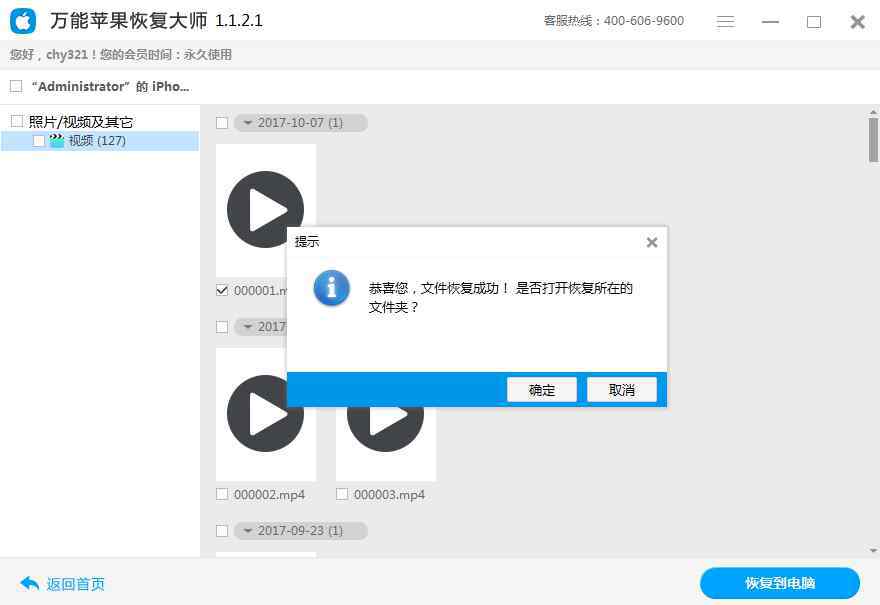Open the 000003.mp4 video thumbnail
Image resolution: width=880 pixels, height=605 pixels.
point(386,443)
